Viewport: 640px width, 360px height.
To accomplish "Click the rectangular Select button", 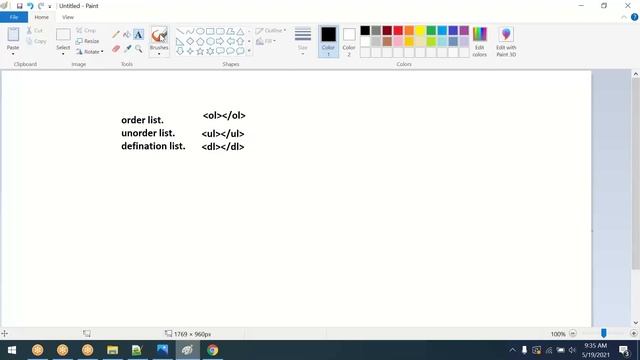I will click(63, 35).
